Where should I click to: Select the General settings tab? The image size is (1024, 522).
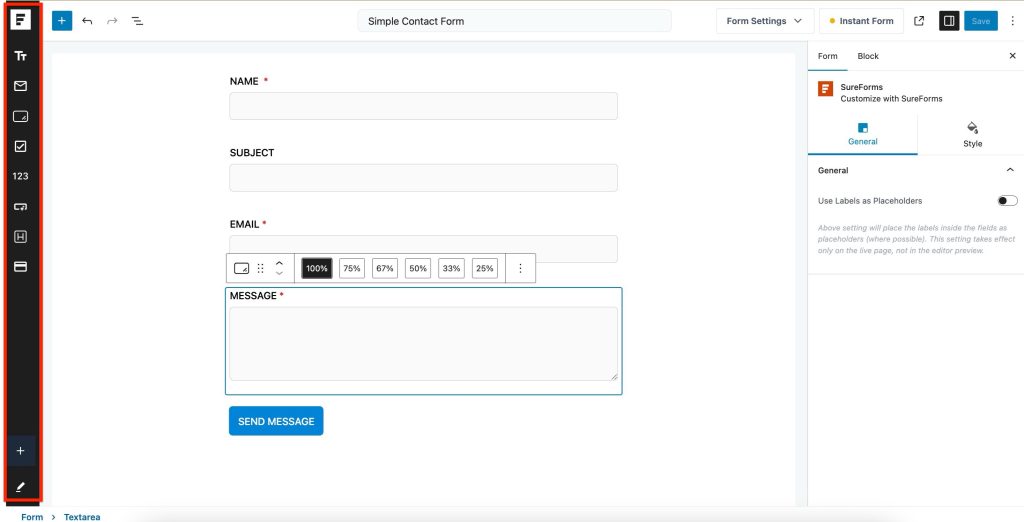coord(863,135)
